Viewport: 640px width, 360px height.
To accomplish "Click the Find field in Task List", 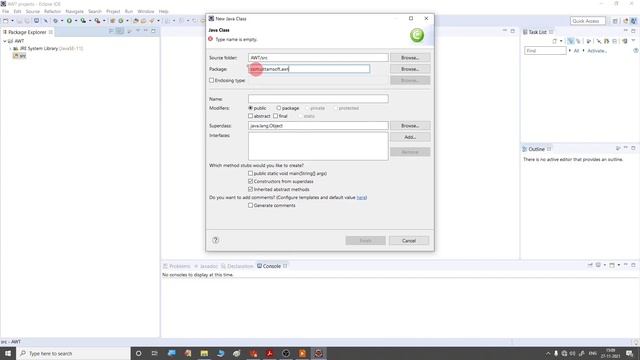I will pos(545,51).
